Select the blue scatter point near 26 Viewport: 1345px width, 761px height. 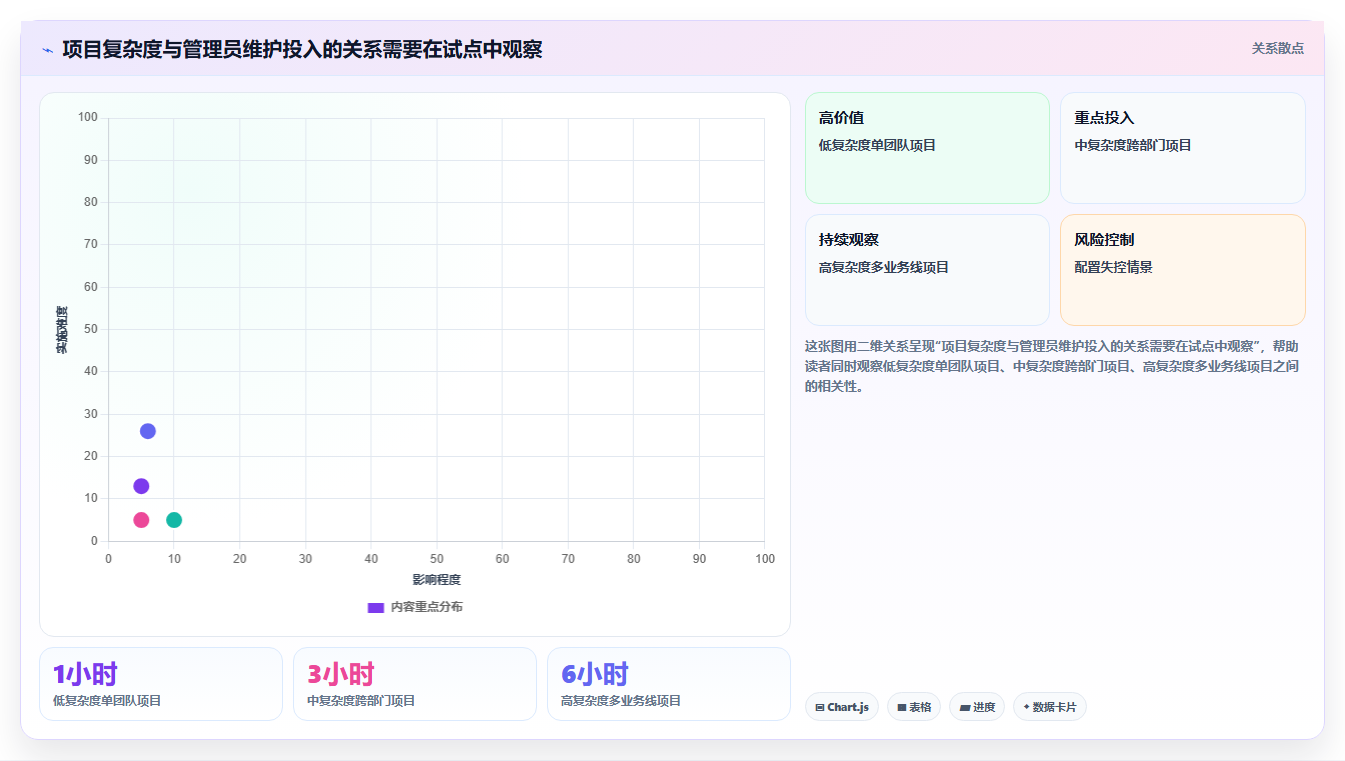click(x=148, y=431)
